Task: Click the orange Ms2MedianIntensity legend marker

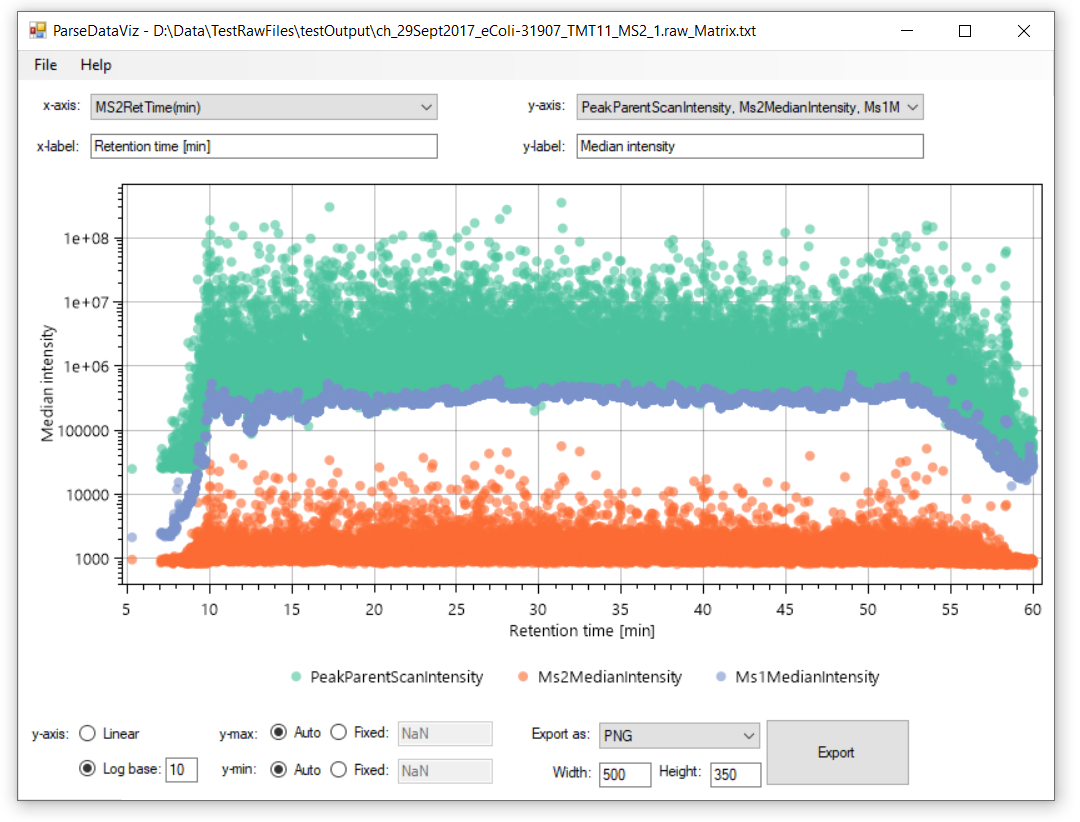Action: pyautogui.click(x=523, y=677)
